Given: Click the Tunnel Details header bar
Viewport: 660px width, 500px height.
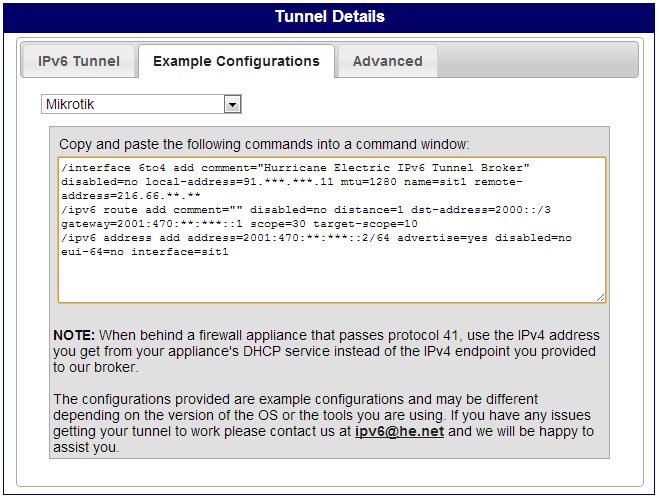Looking at the screenshot, I should pos(330,16).
